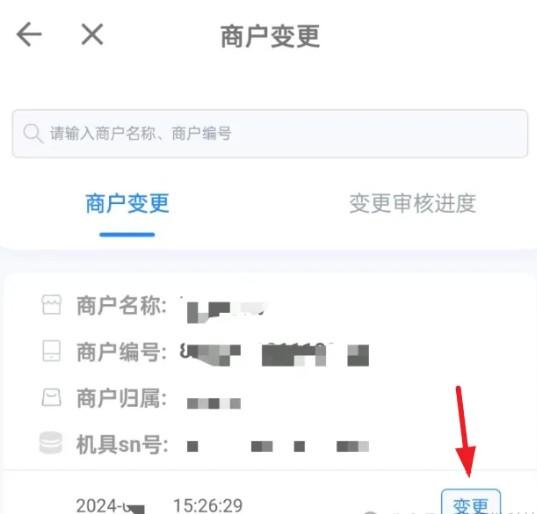Viewport: 537px width, 514px height.
Task: Click the 商户变更 page title
Action: (x=270, y=36)
